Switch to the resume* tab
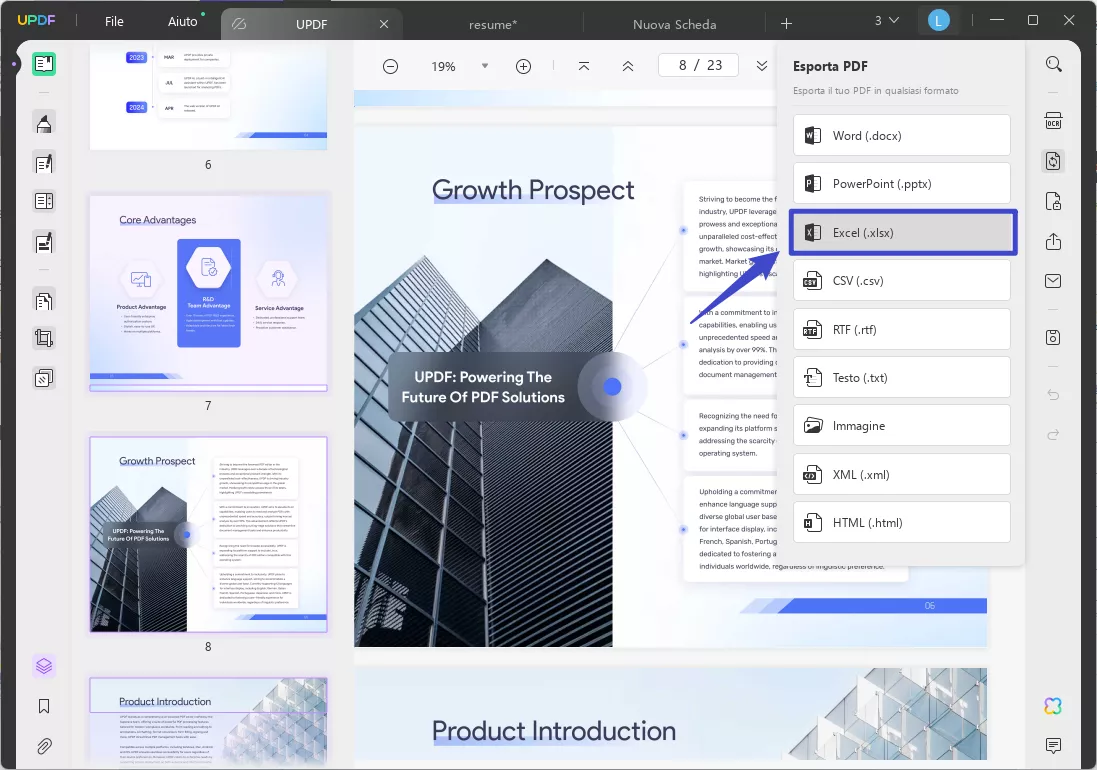This screenshot has width=1097, height=770. tap(493, 24)
